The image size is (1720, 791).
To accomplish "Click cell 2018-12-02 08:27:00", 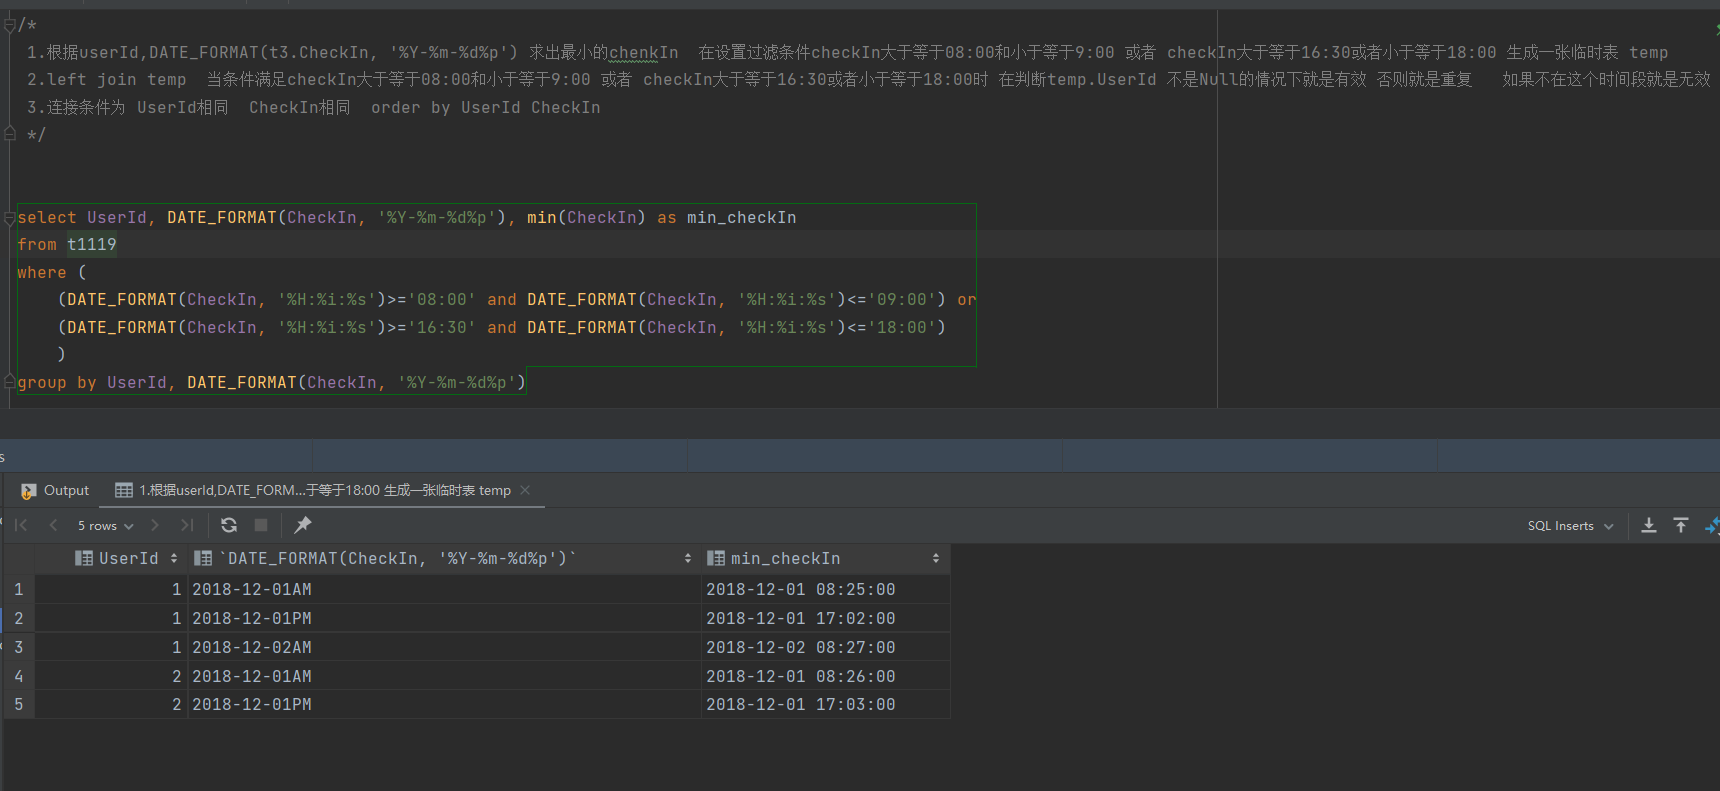I will pos(825,647).
